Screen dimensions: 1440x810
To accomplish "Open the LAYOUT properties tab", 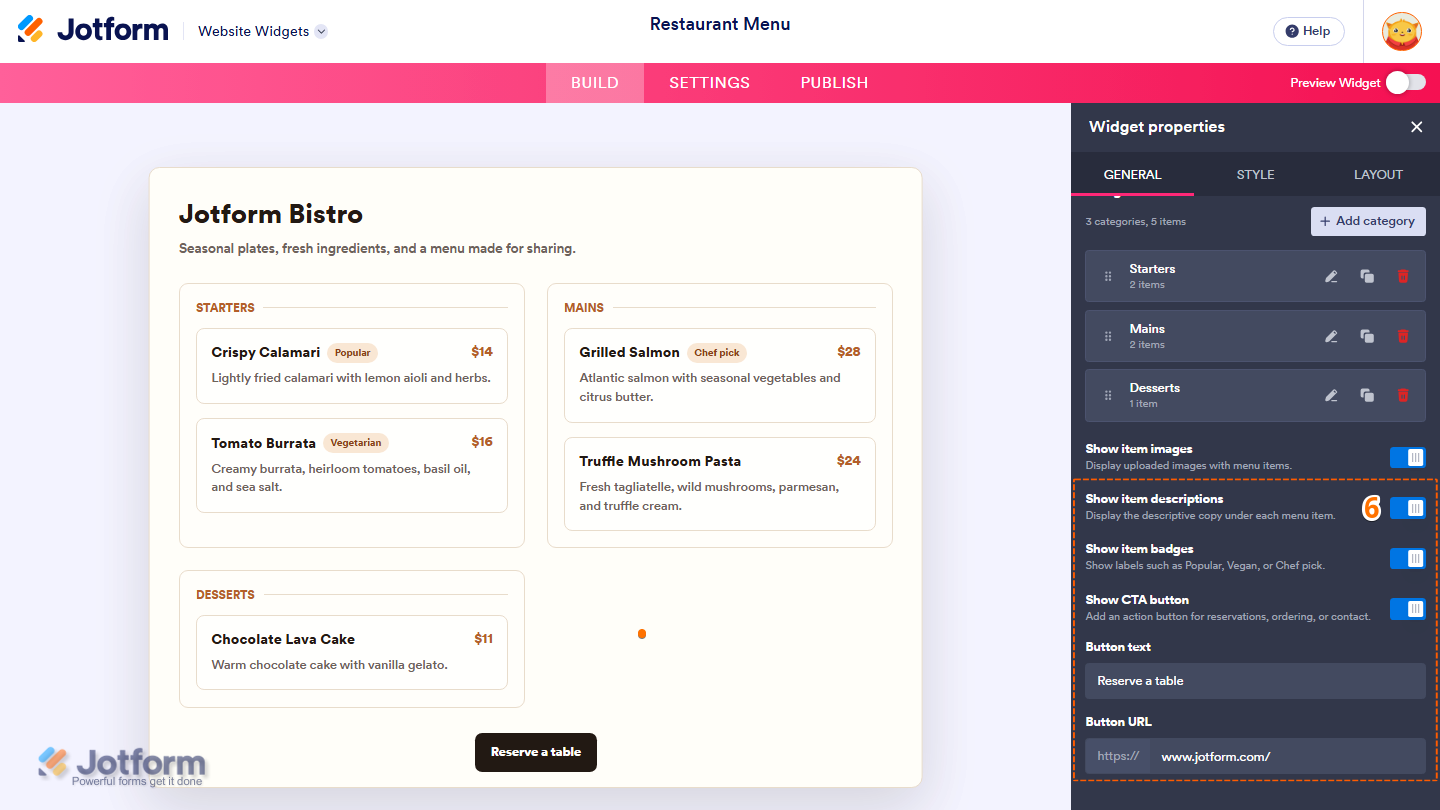I will 1378,174.
